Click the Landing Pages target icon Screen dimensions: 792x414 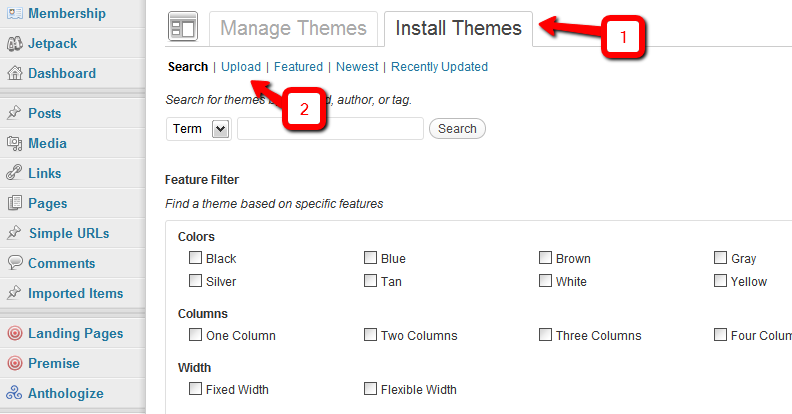(x=15, y=333)
